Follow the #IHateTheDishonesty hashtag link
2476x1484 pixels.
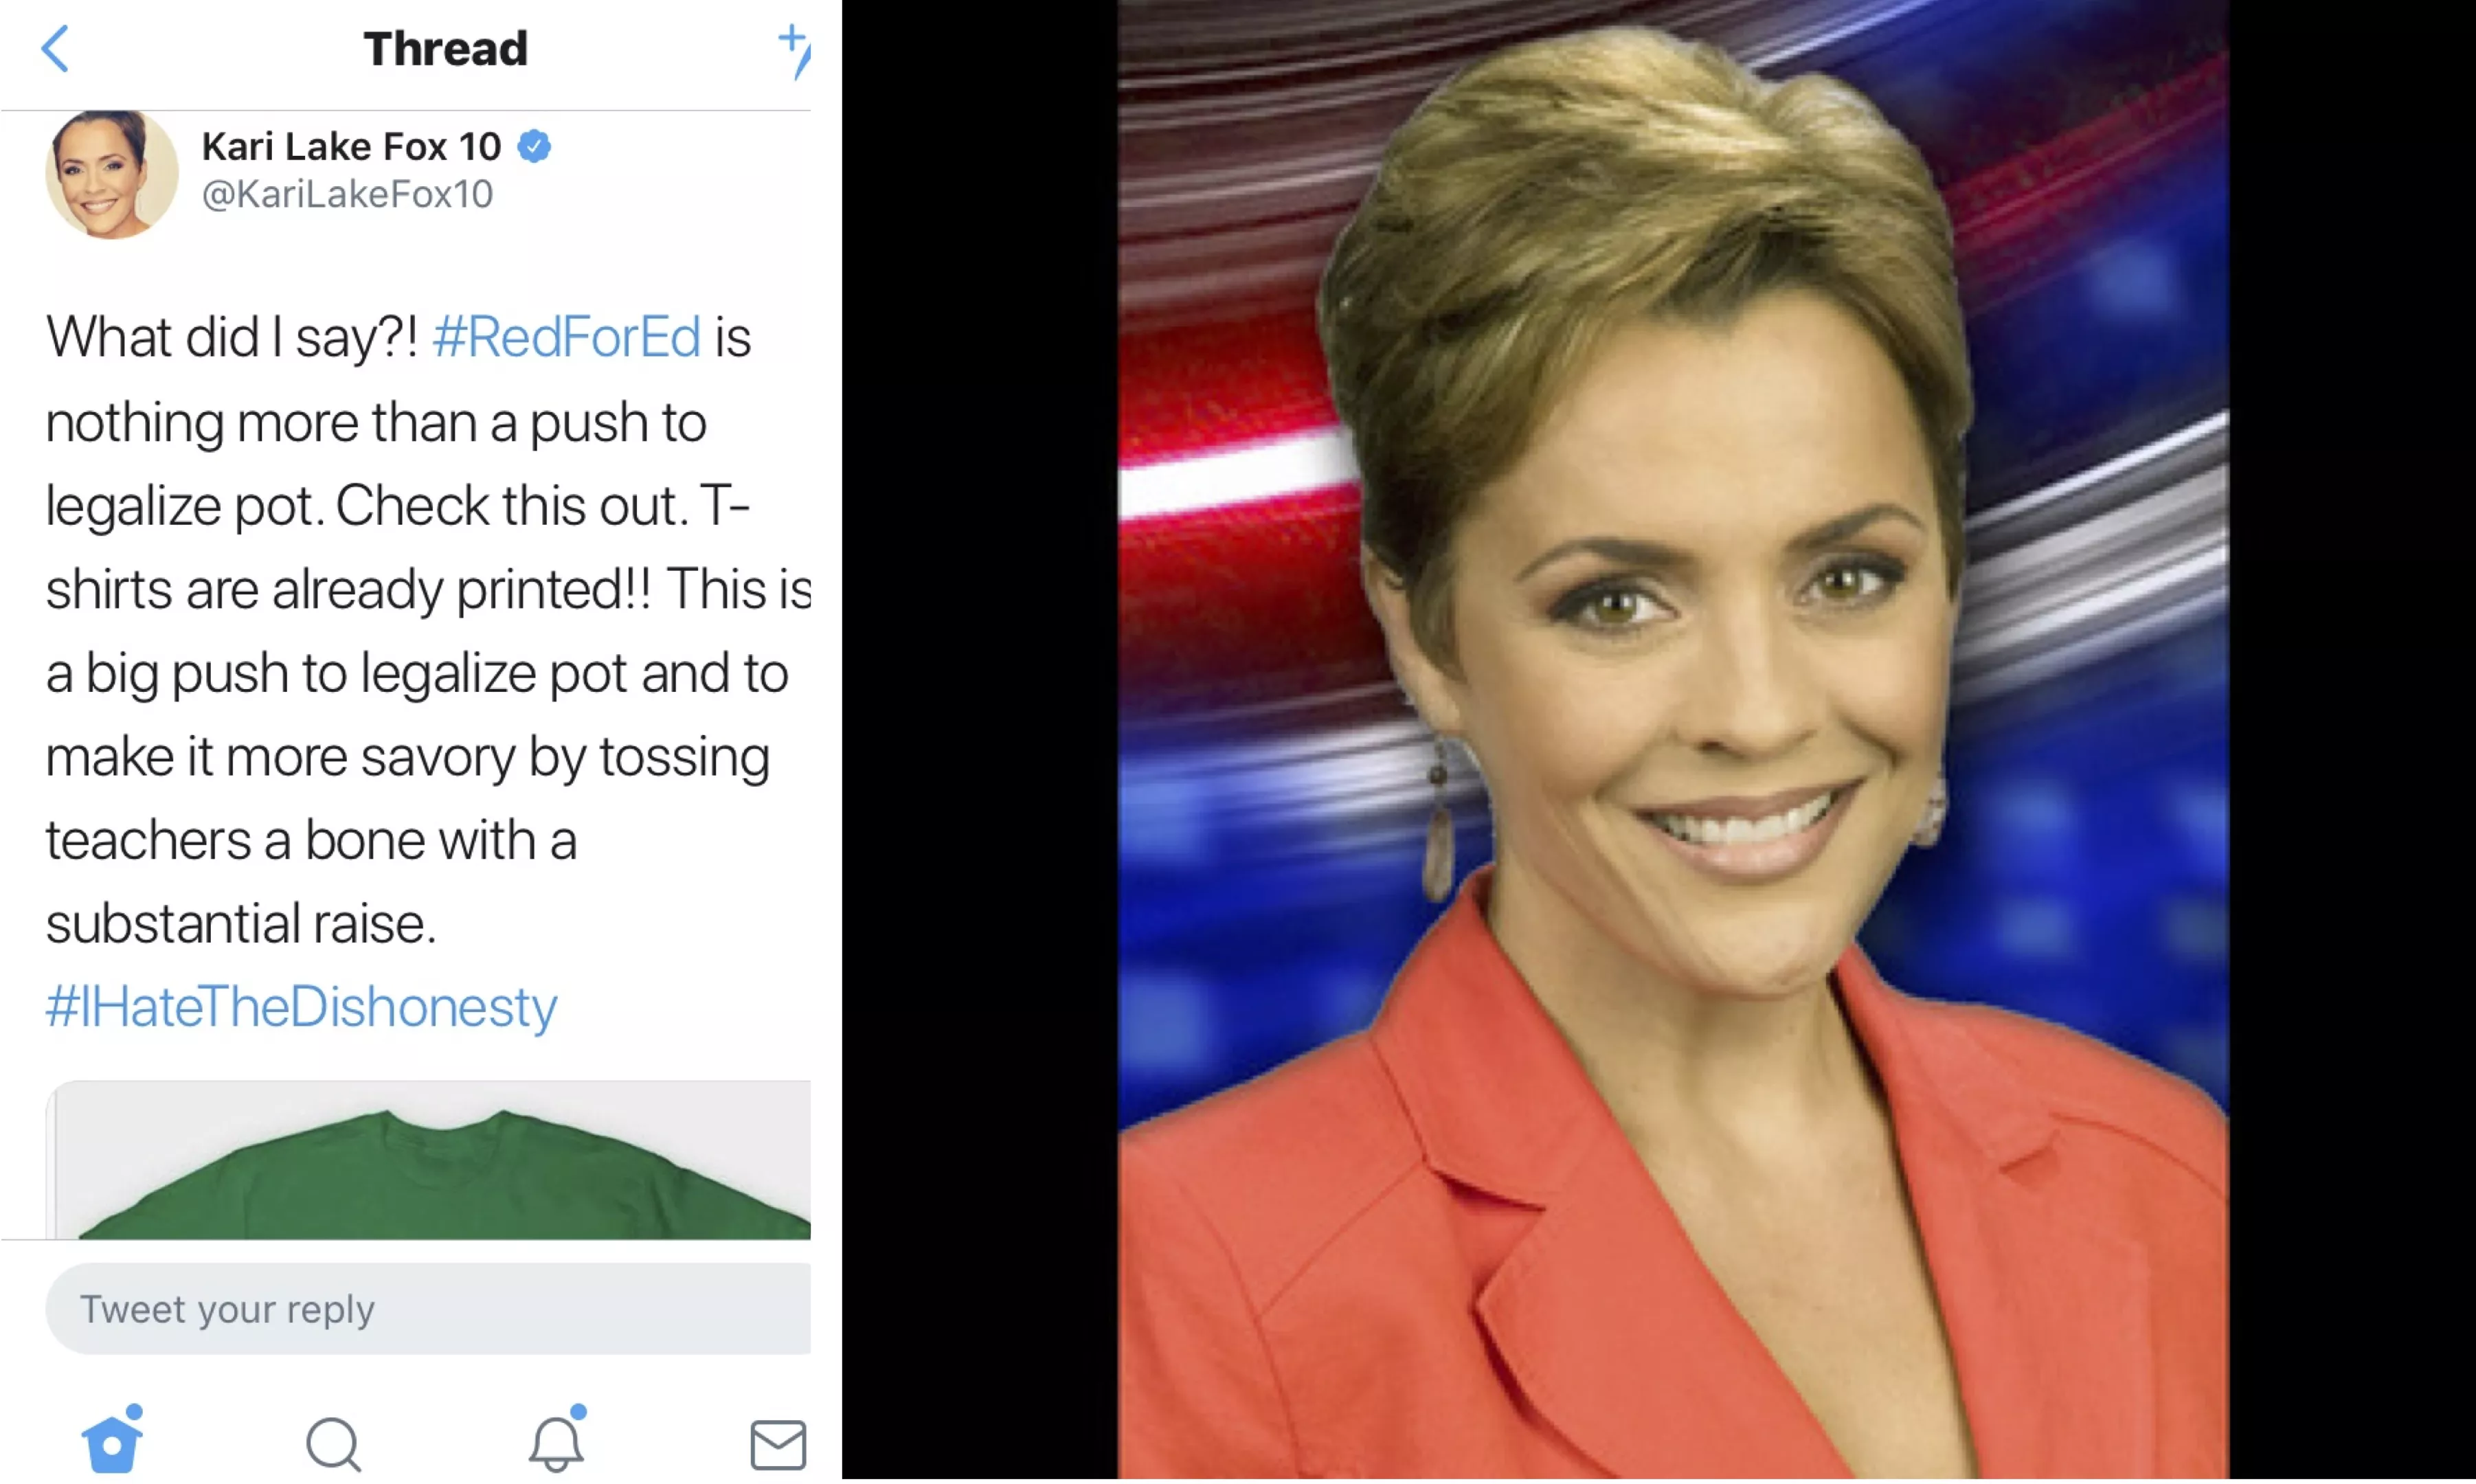click(301, 1007)
